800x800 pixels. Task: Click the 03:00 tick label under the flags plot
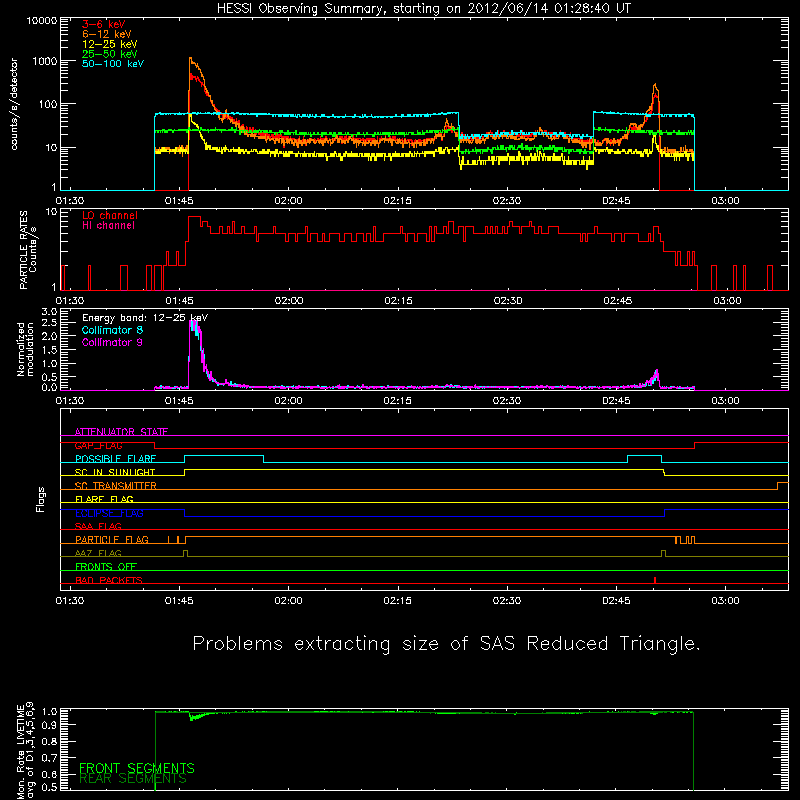pos(726,601)
